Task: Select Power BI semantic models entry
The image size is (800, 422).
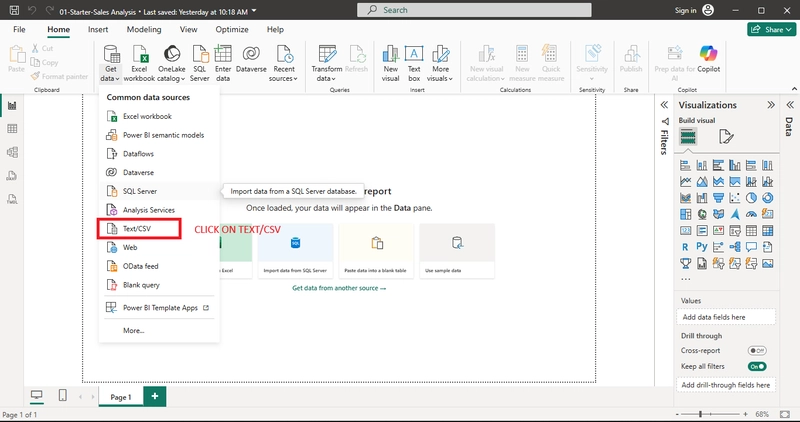Action: tap(159, 135)
